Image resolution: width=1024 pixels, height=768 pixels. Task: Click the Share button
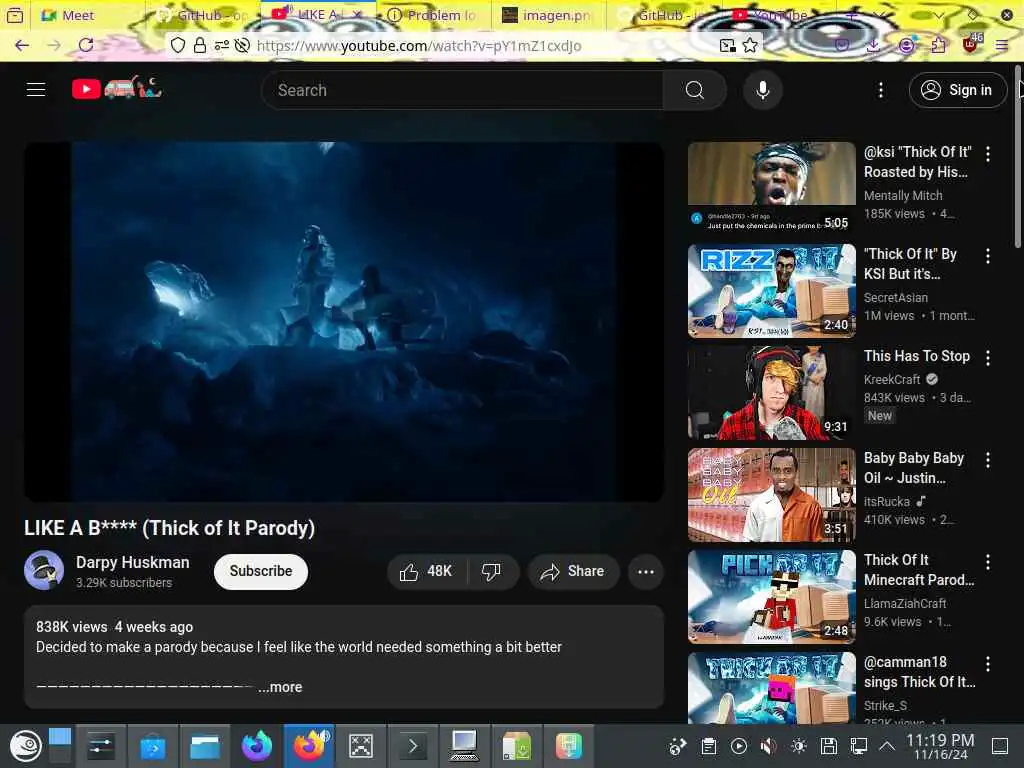point(573,571)
